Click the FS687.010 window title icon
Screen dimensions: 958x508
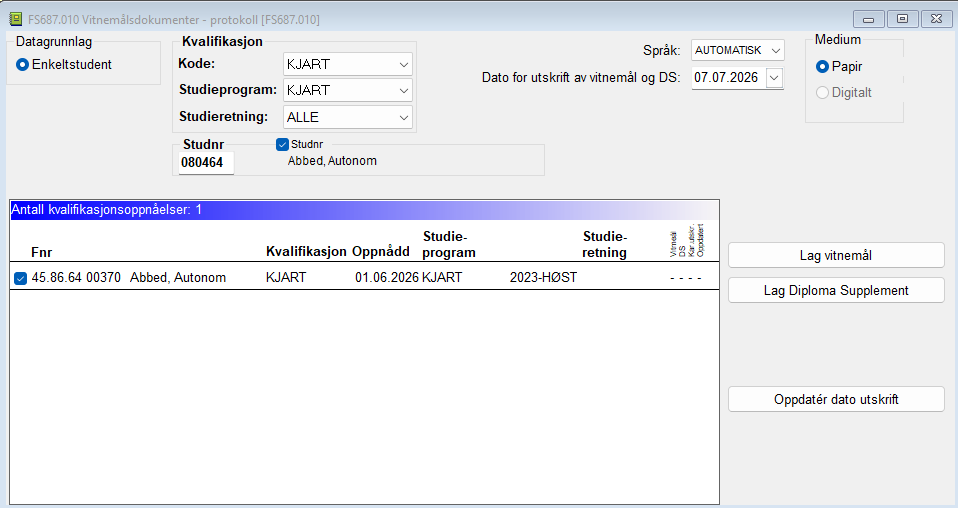pyautogui.click(x=15, y=20)
